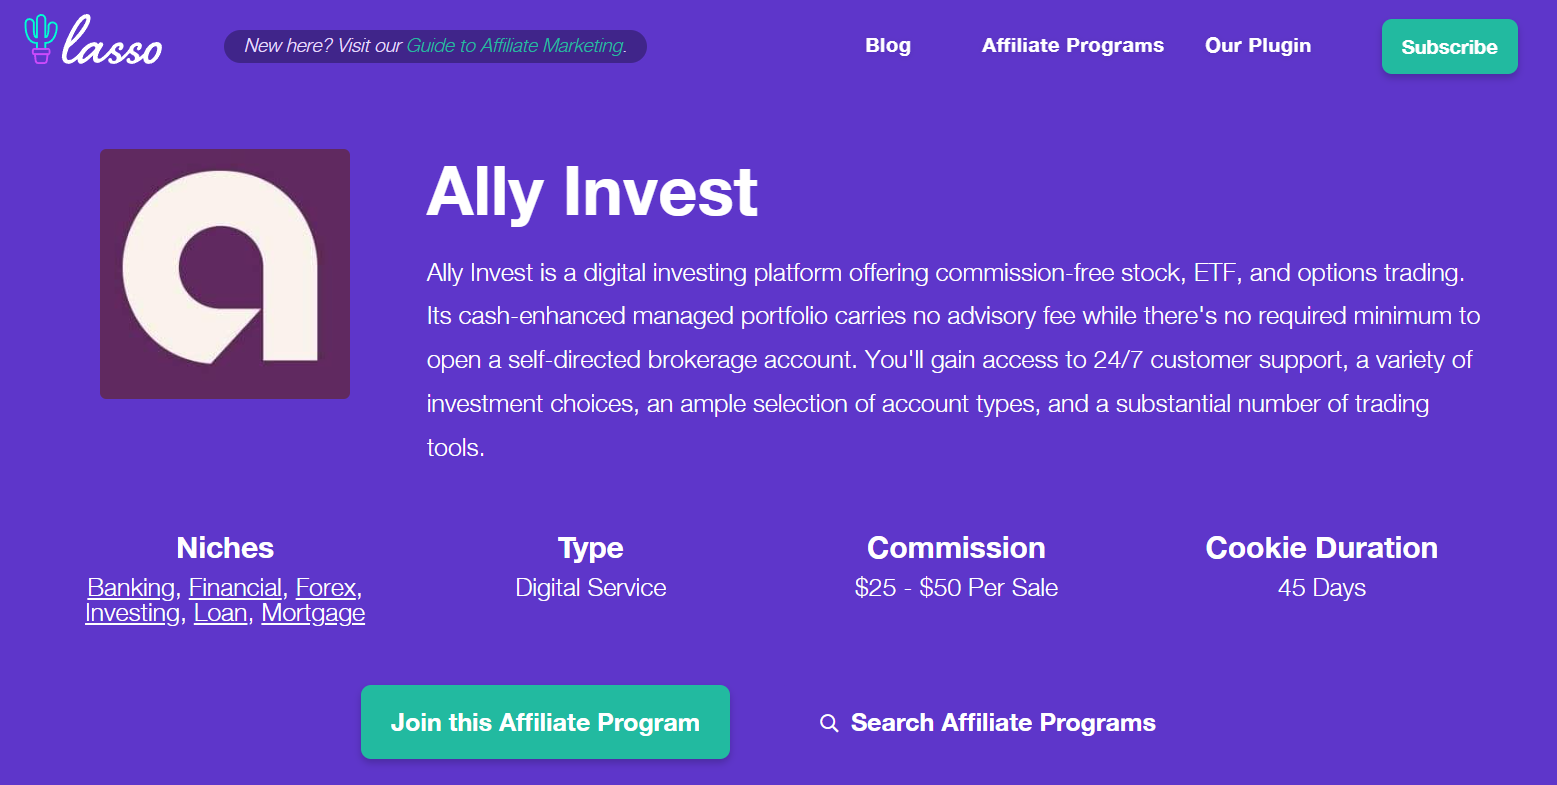Click the Ally Invest page heading
This screenshot has height=785, width=1557.
click(592, 192)
